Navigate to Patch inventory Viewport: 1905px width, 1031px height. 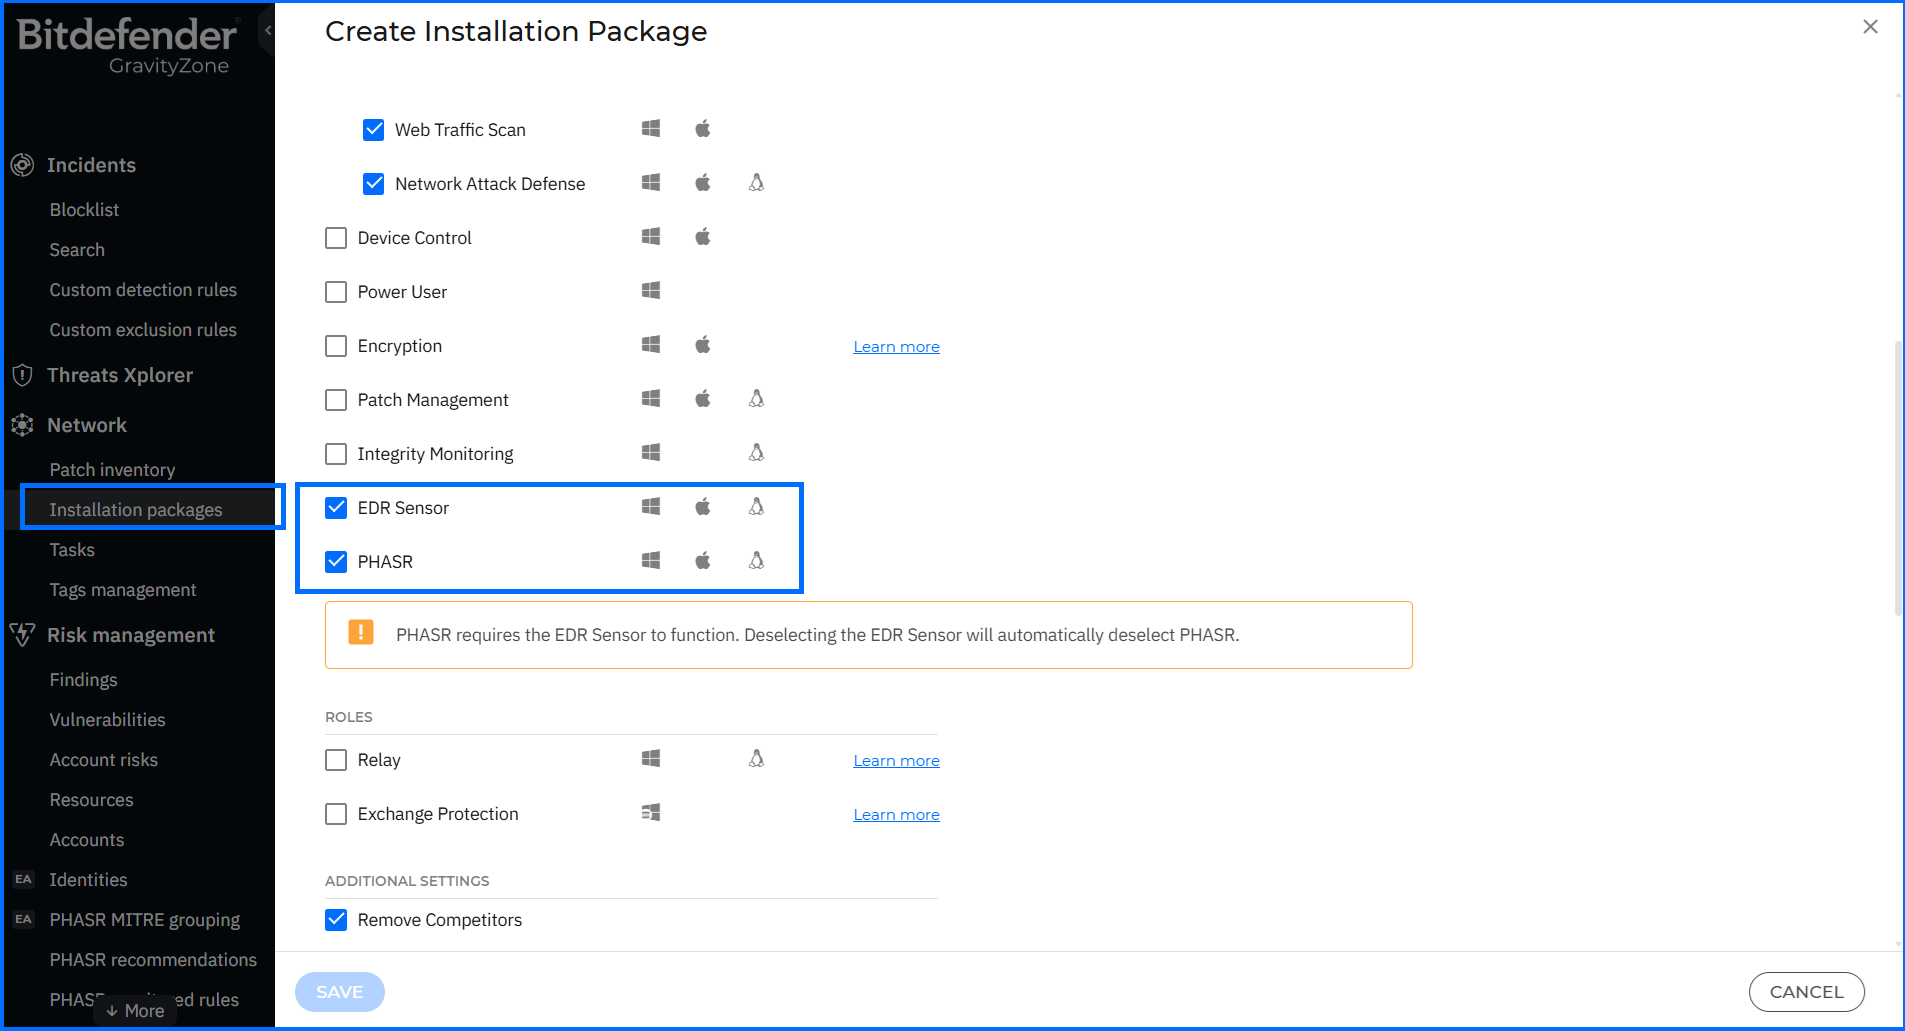[112, 470]
